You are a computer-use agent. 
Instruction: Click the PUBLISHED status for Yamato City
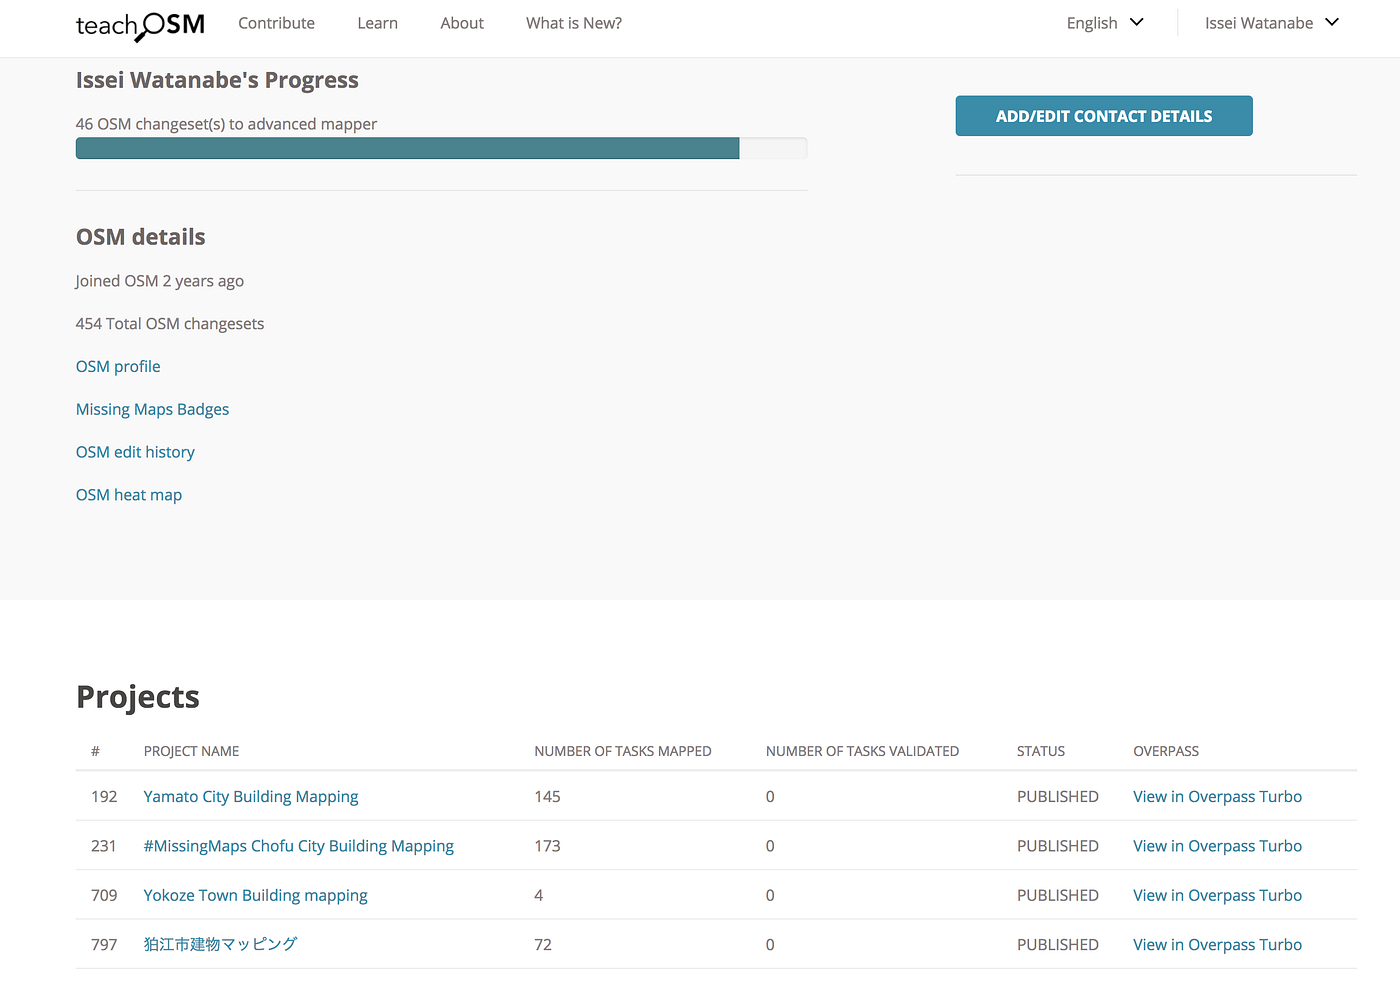(1058, 796)
